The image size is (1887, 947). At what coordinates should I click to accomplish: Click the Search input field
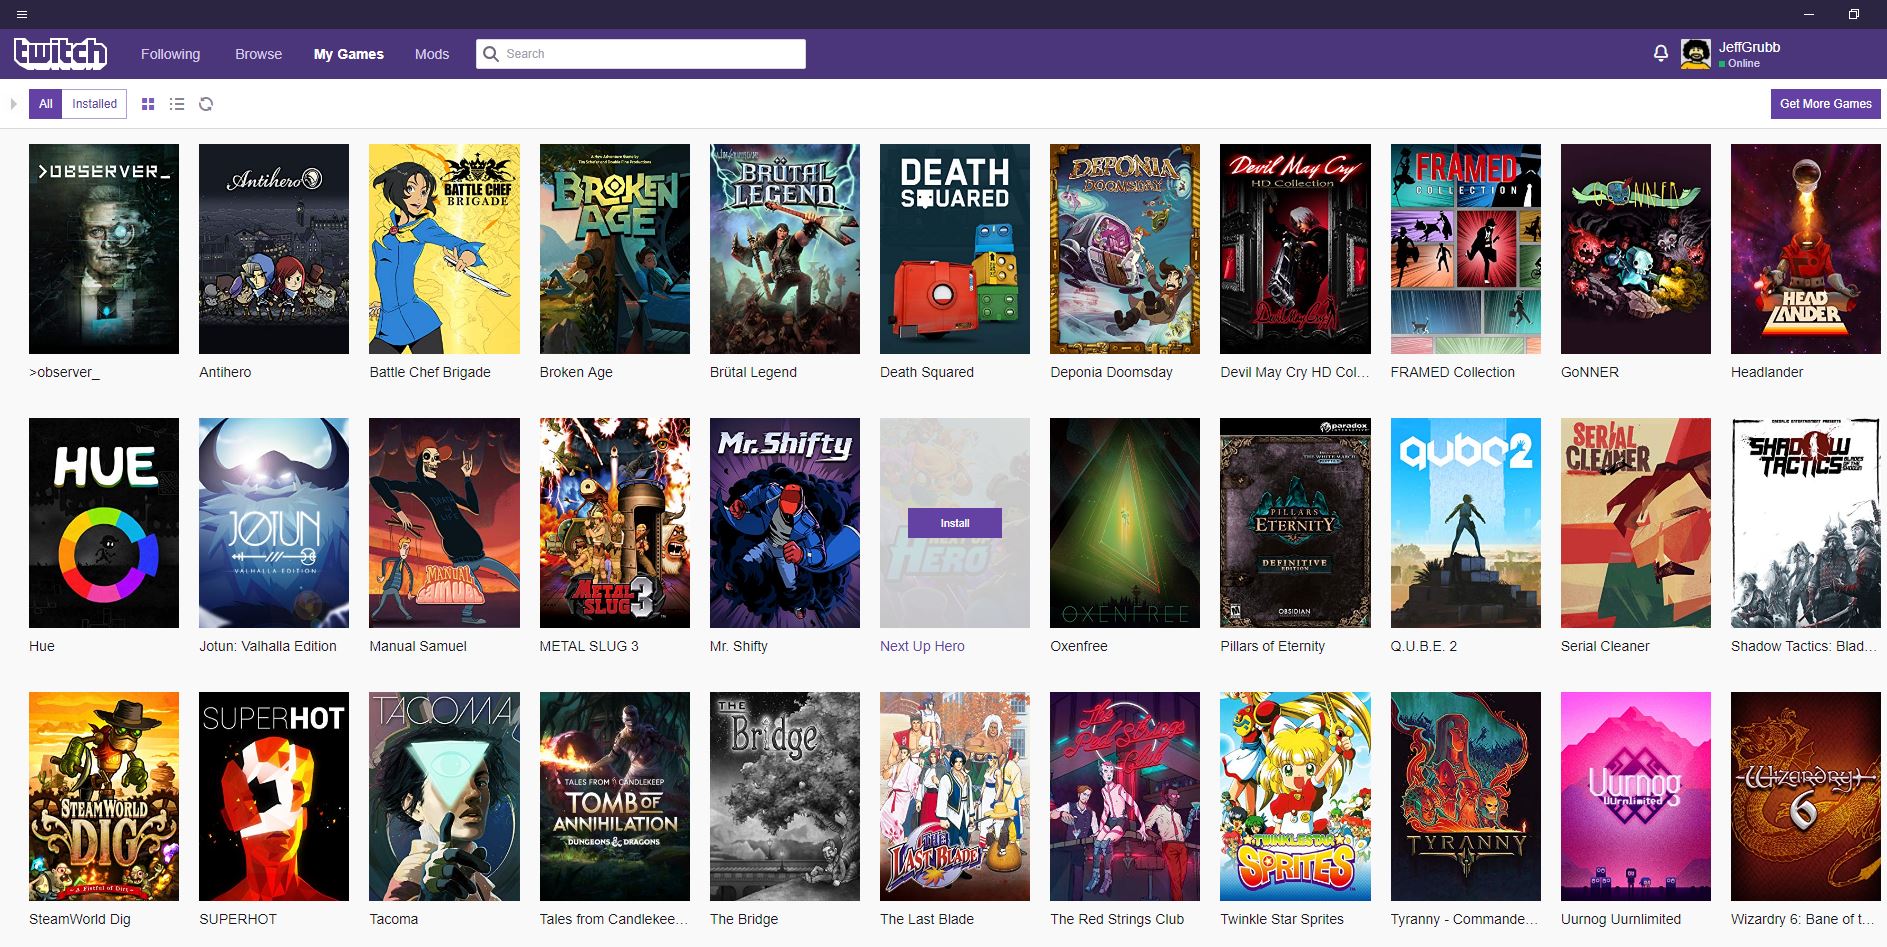[x=641, y=54]
